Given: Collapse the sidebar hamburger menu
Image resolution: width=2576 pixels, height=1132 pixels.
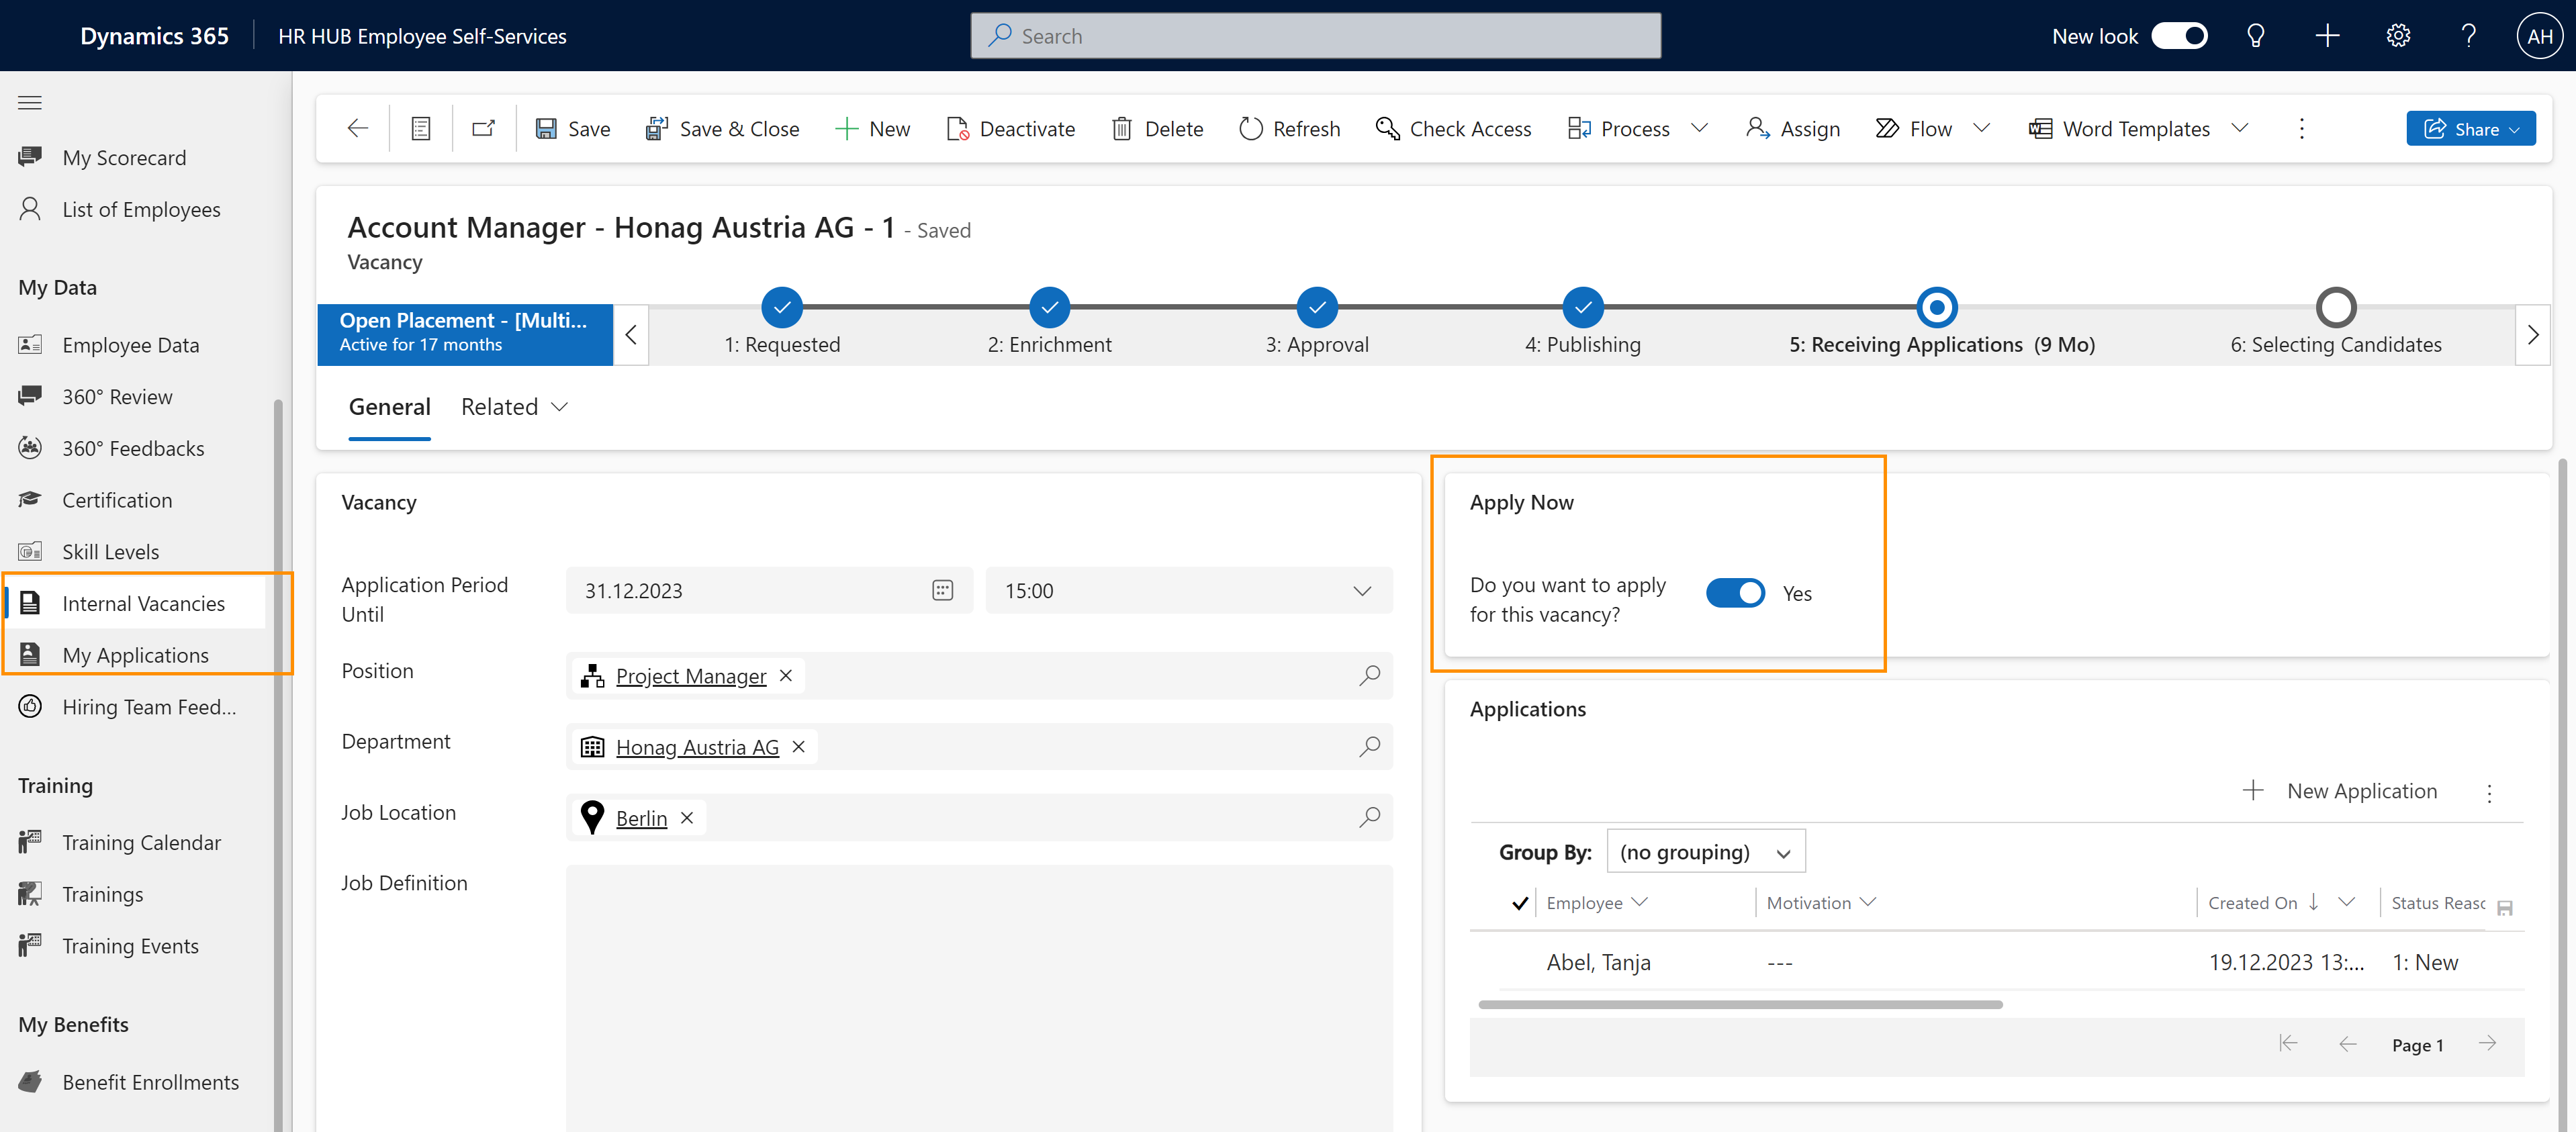Looking at the screenshot, I should [30, 102].
